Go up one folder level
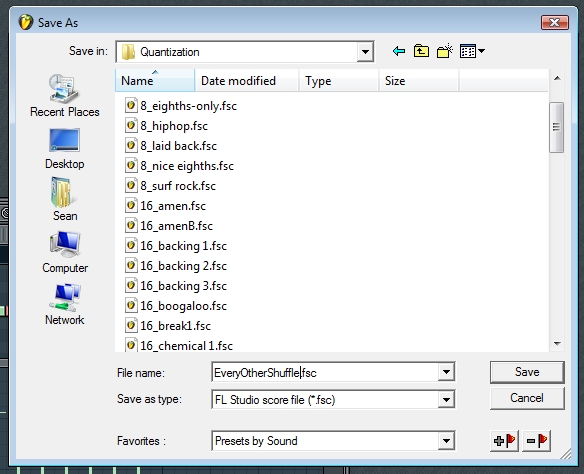 pyautogui.click(x=421, y=51)
